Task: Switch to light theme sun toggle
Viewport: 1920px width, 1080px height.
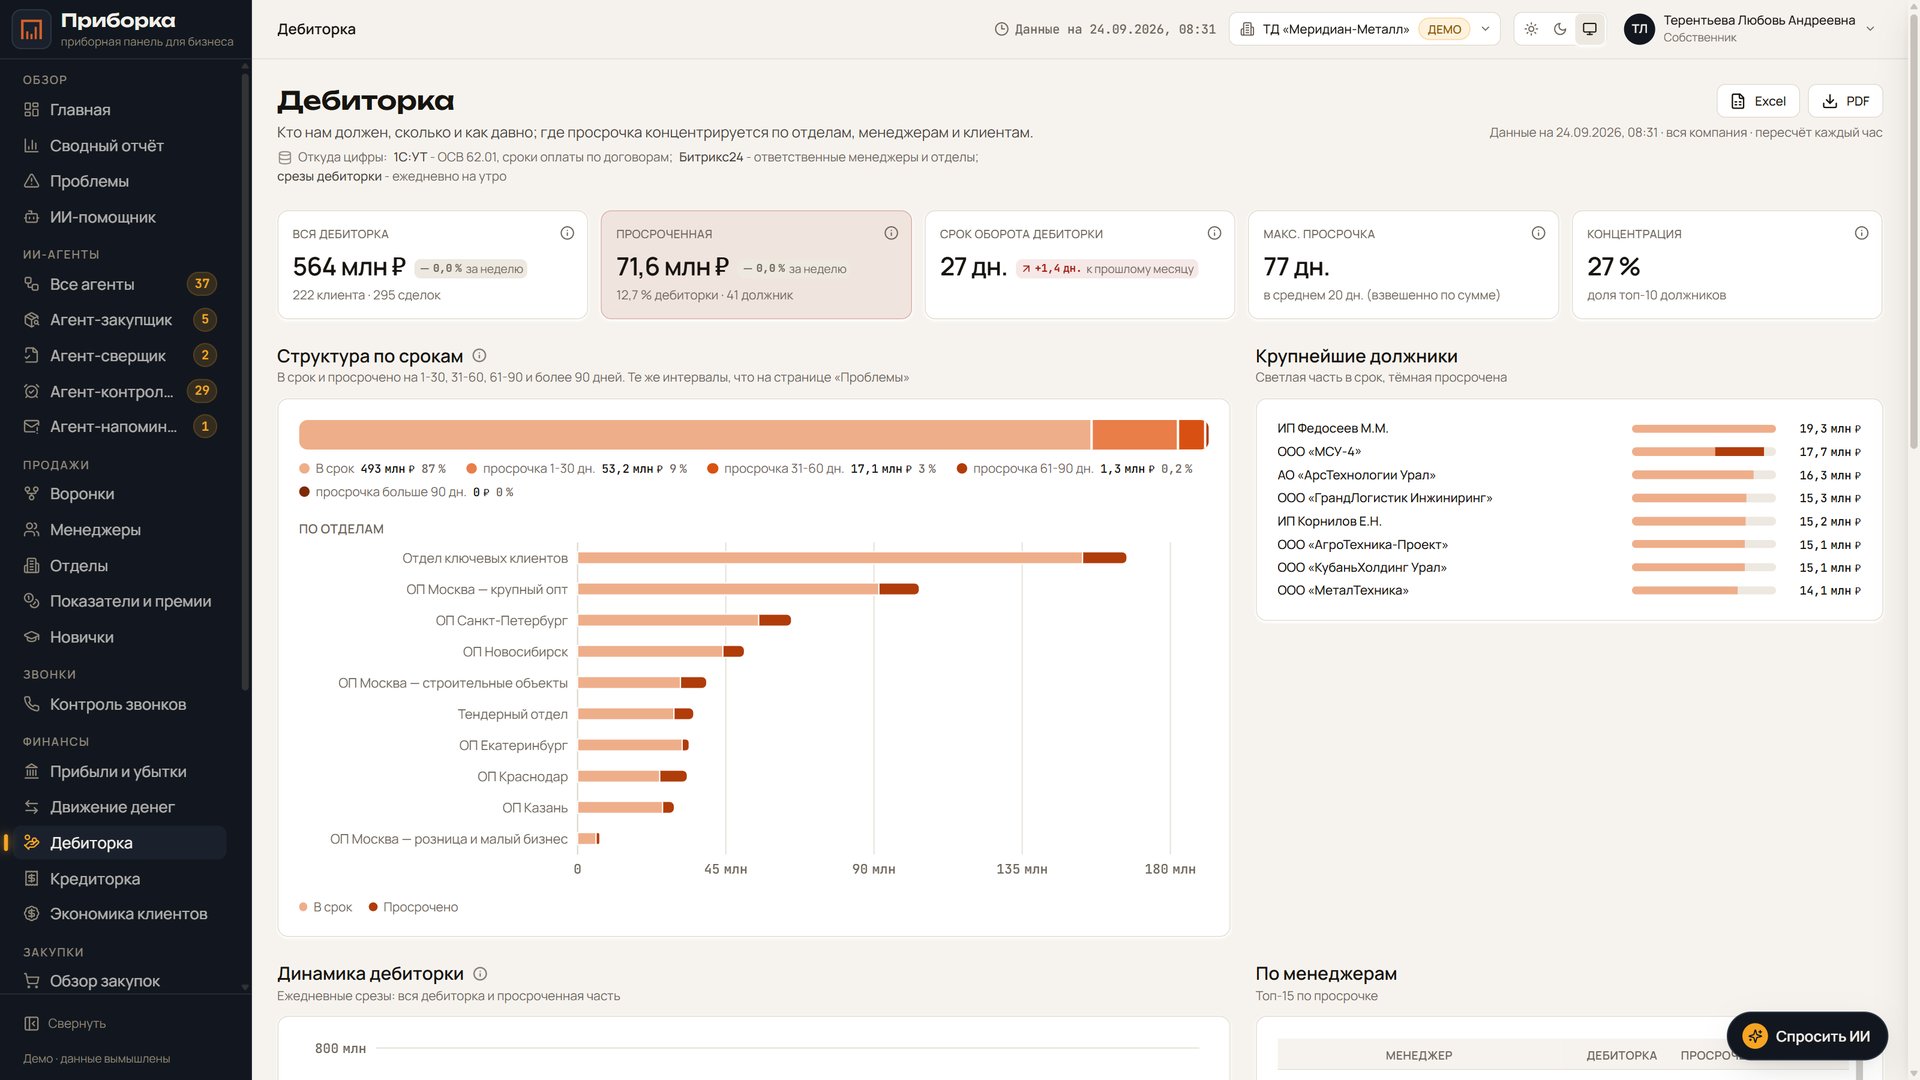Action: (1531, 29)
